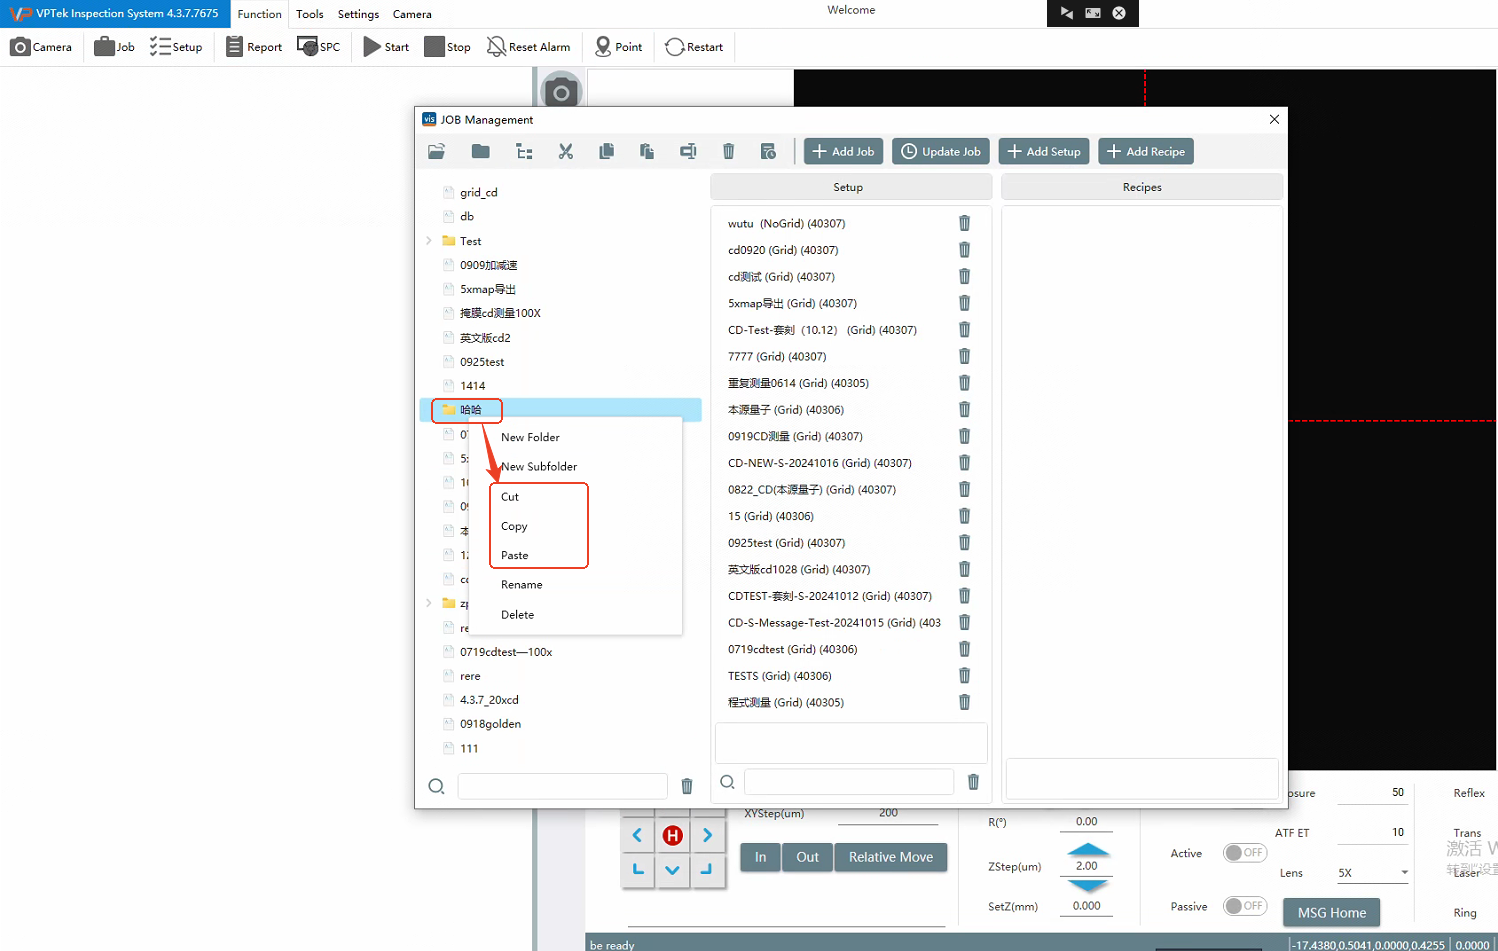Expand the Test folder in job tree

(x=429, y=241)
